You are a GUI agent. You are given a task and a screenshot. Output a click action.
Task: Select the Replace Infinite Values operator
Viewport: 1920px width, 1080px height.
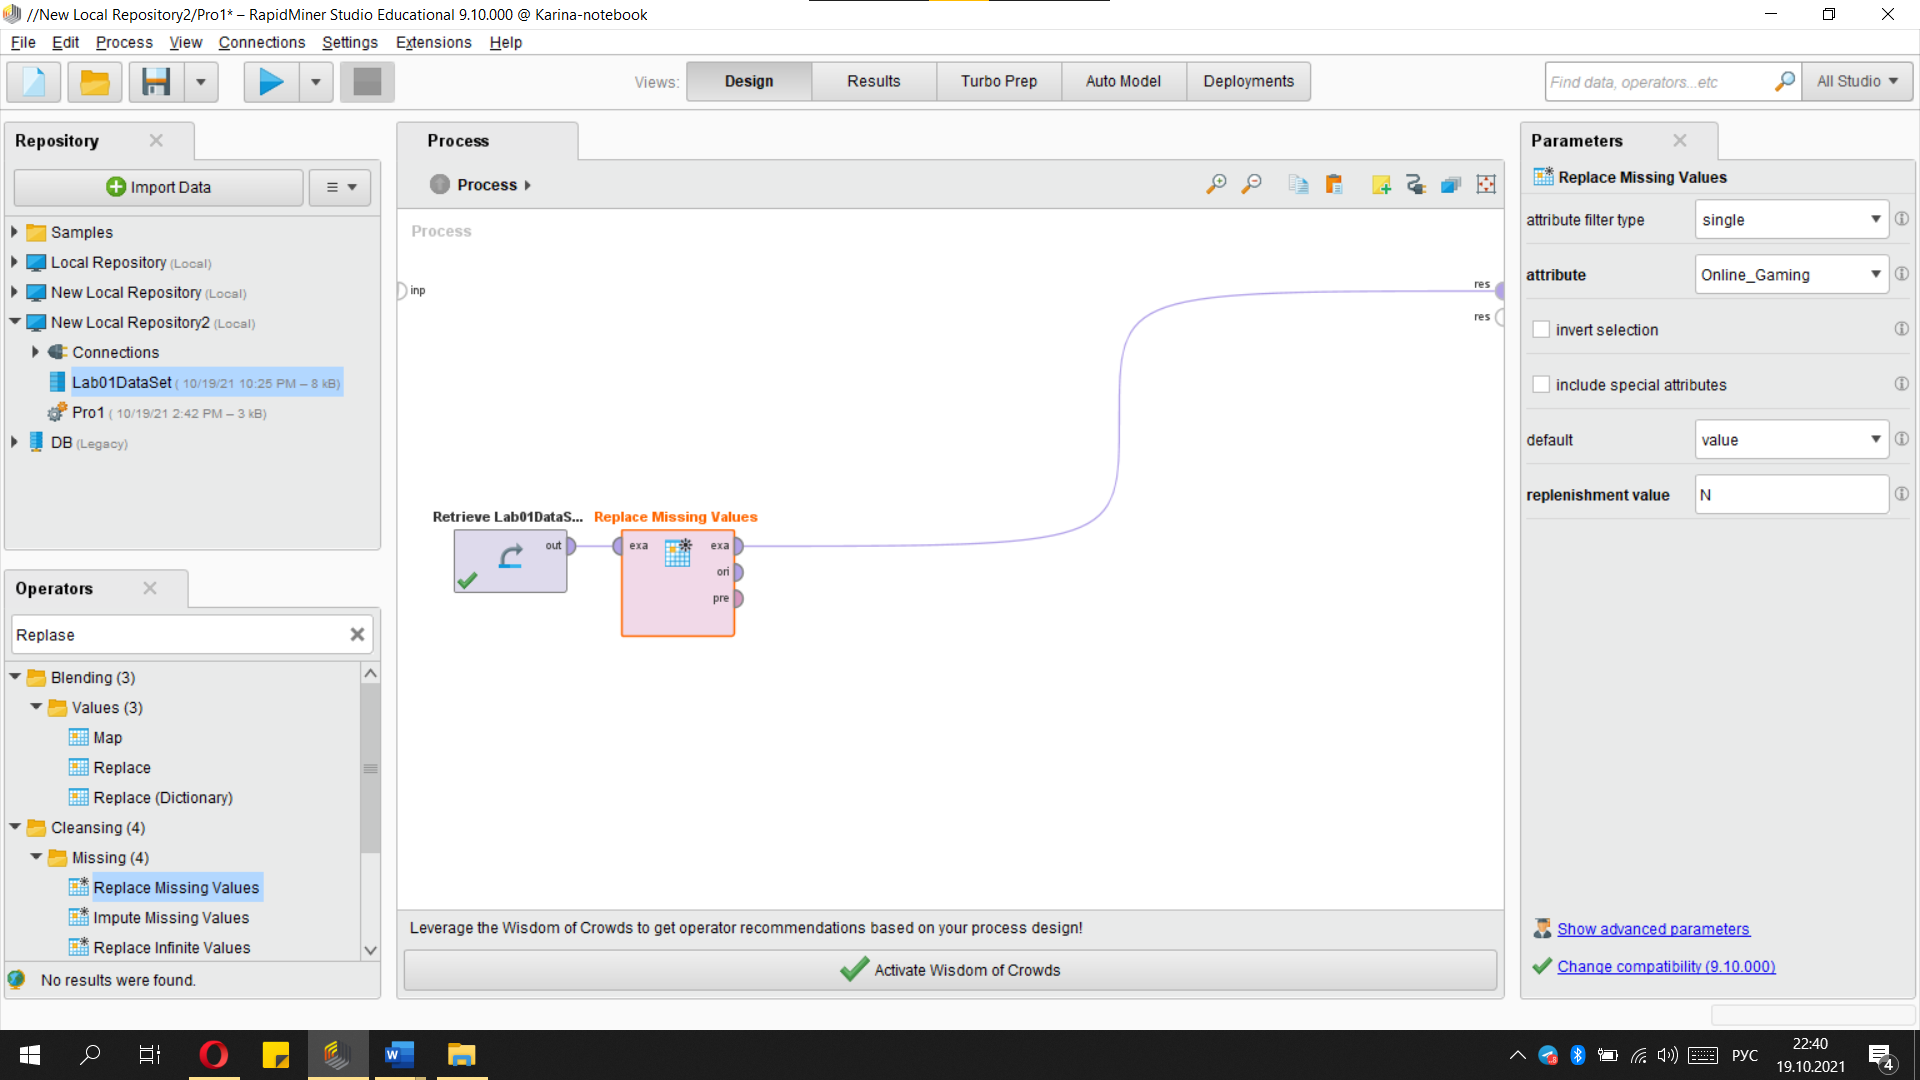[160, 947]
